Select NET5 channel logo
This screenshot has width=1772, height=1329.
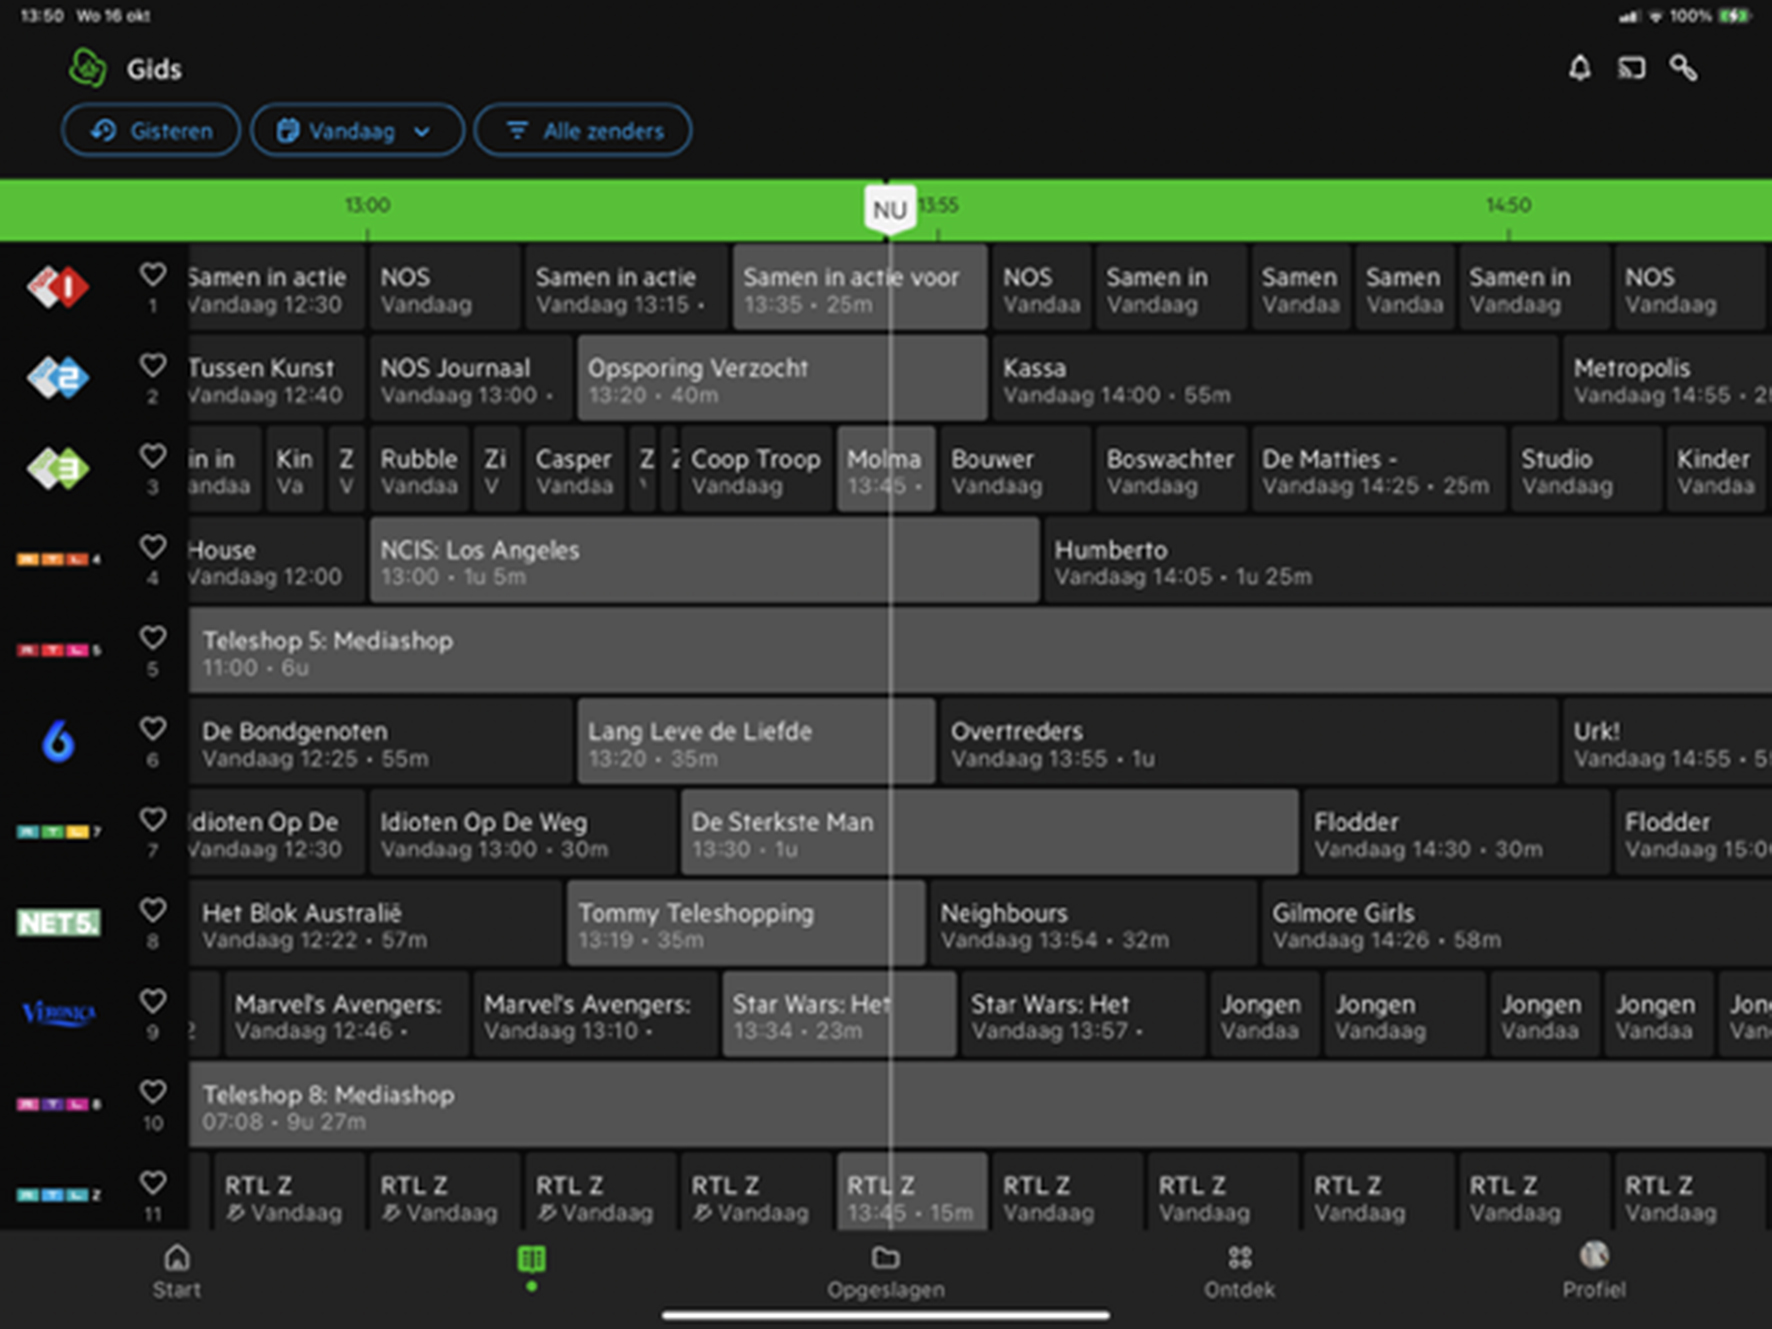(58, 922)
